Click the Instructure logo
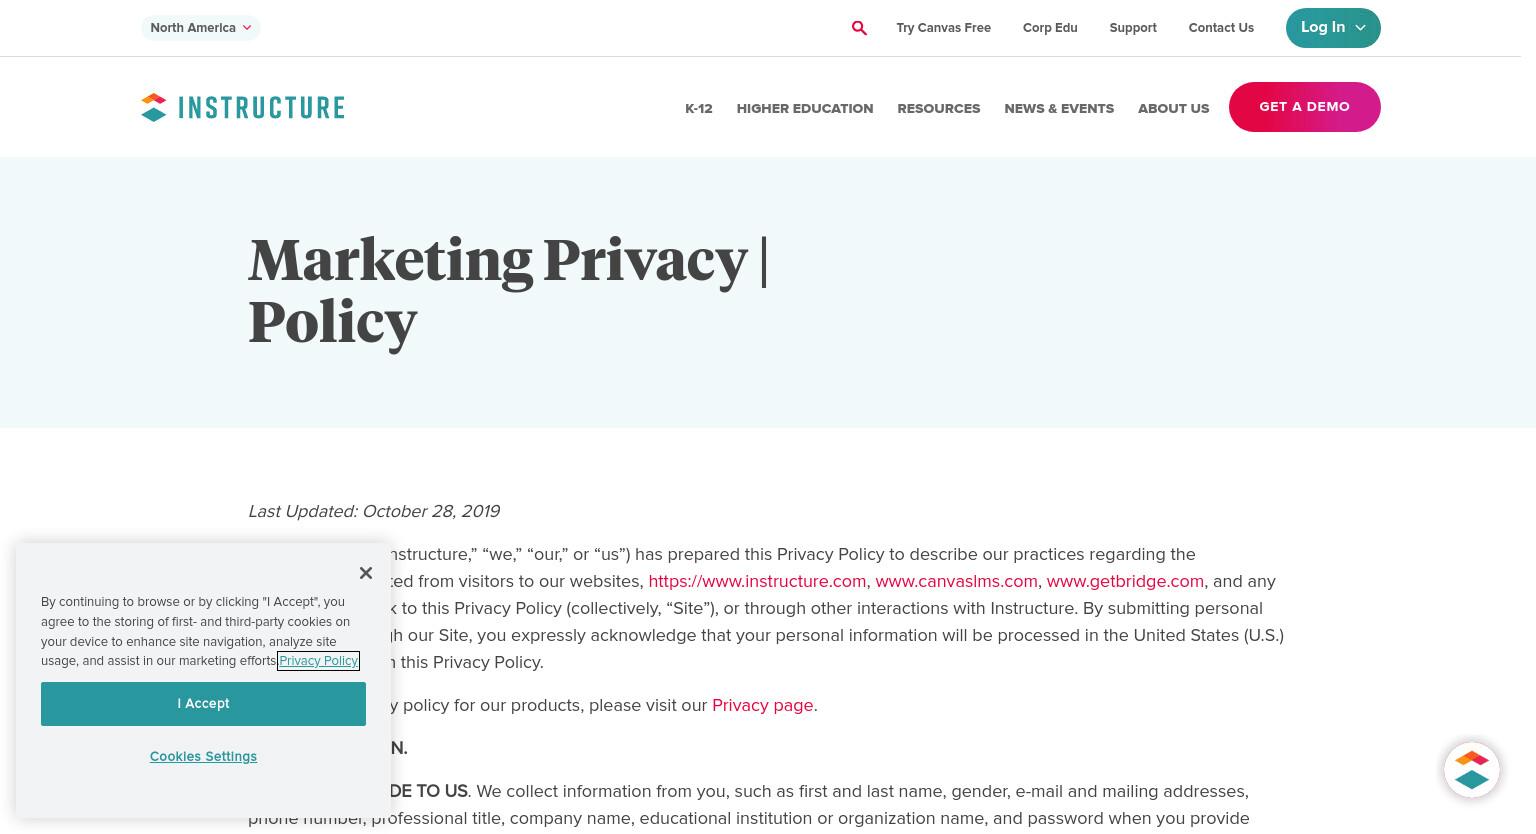This screenshot has width=1536, height=834. [x=243, y=107]
